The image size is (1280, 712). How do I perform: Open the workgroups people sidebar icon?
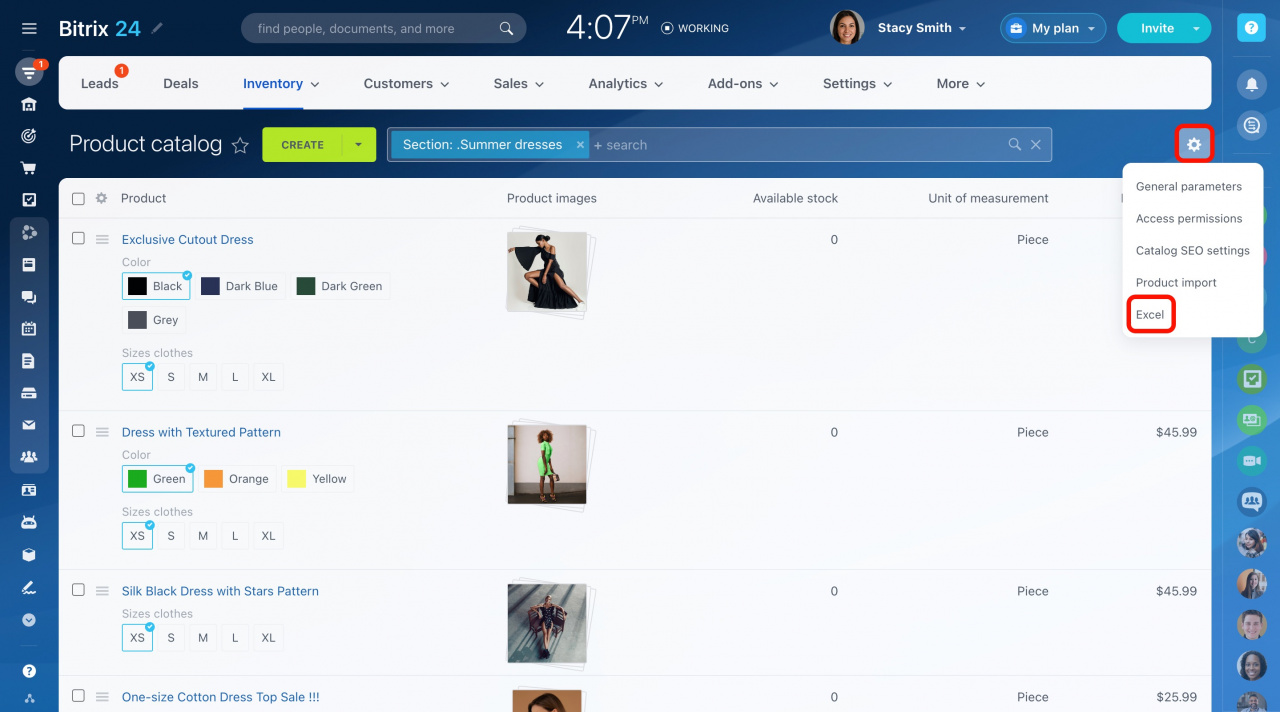(29, 457)
